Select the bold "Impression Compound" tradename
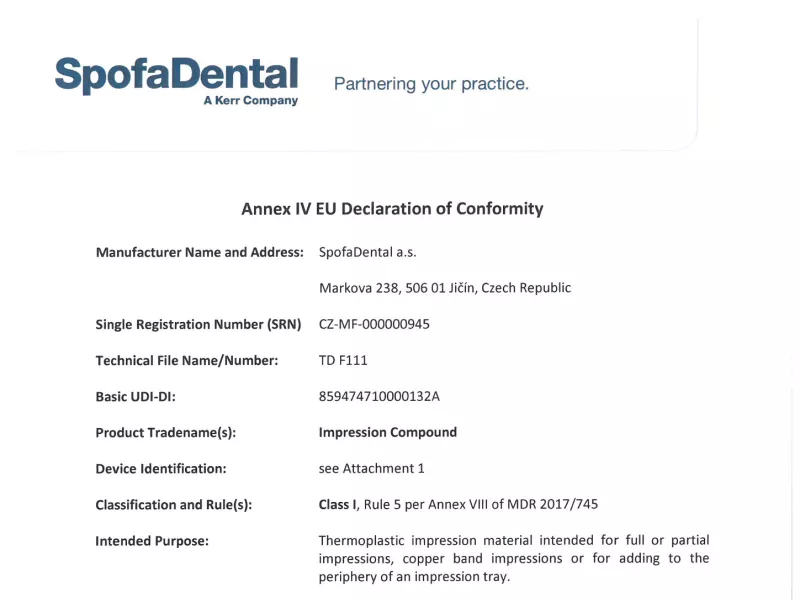The height and width of the screenshot is (600, 800). click(387, 433)
